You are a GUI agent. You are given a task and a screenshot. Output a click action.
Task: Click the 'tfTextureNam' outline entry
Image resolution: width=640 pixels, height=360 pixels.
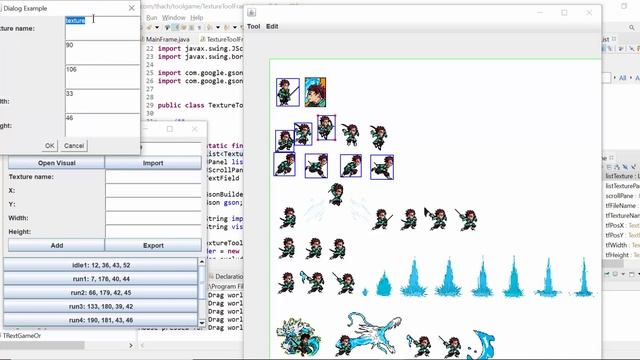(622, 215)
